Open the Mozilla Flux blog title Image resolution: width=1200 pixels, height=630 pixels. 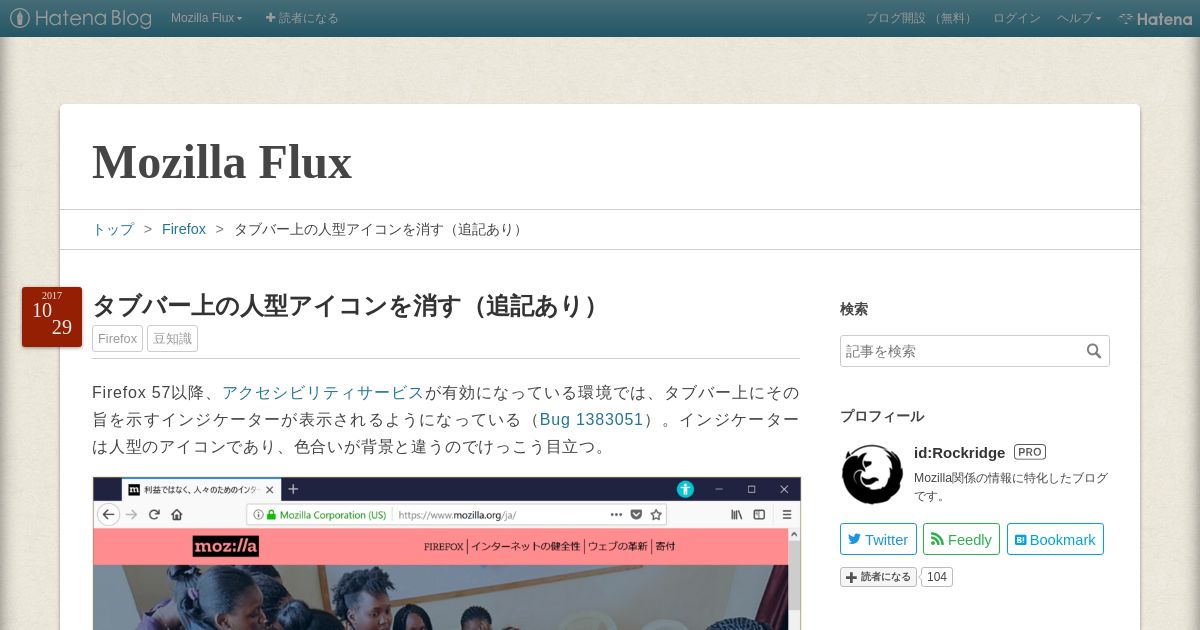point(222,162)
